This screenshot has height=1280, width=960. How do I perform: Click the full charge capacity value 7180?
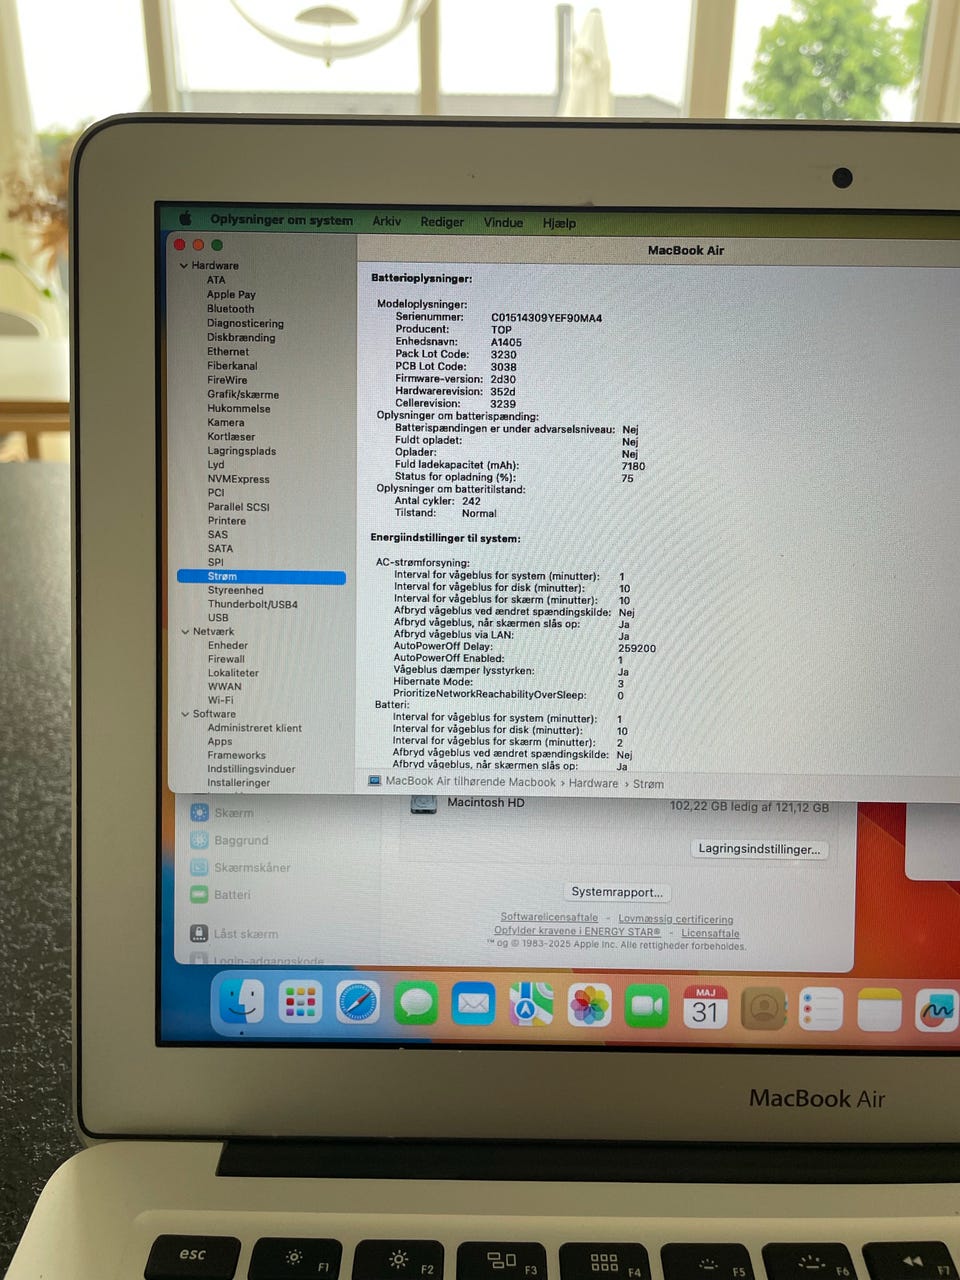[633, 466]
